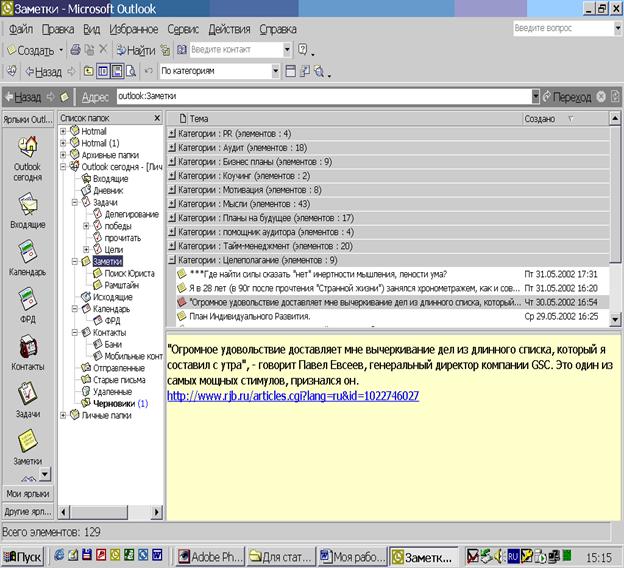Open the Действия menu
The image size is (624, 568).
(x=229, y=29)
